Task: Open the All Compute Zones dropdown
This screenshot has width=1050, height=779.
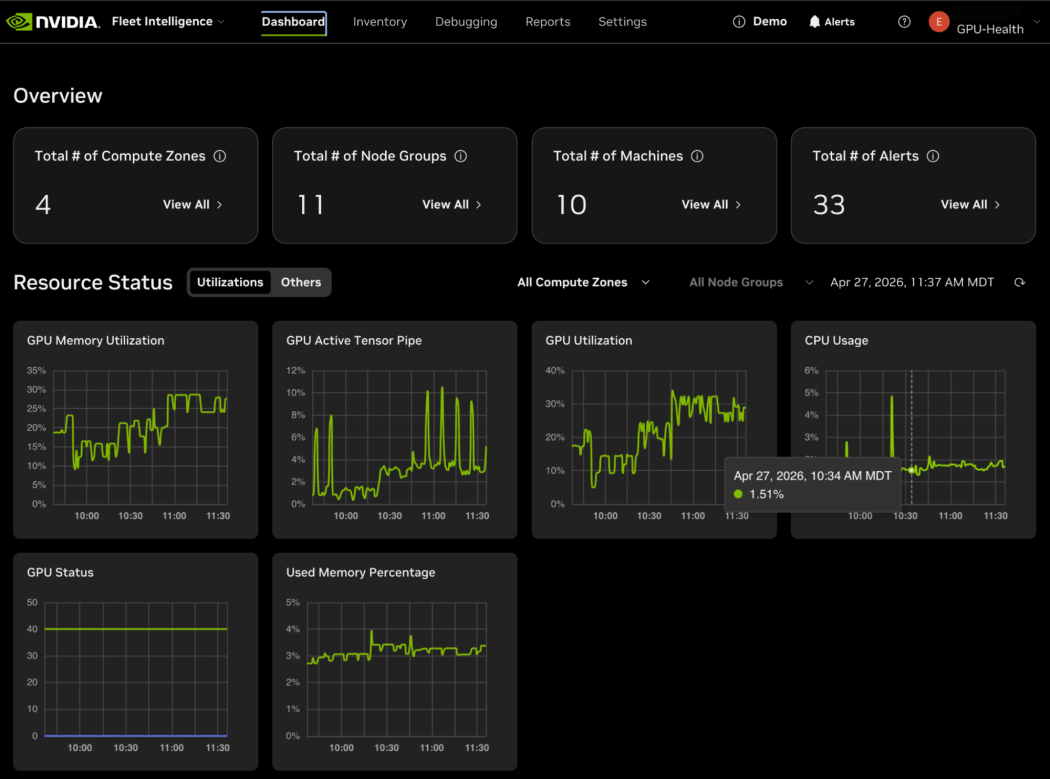Action: point(583,283)
